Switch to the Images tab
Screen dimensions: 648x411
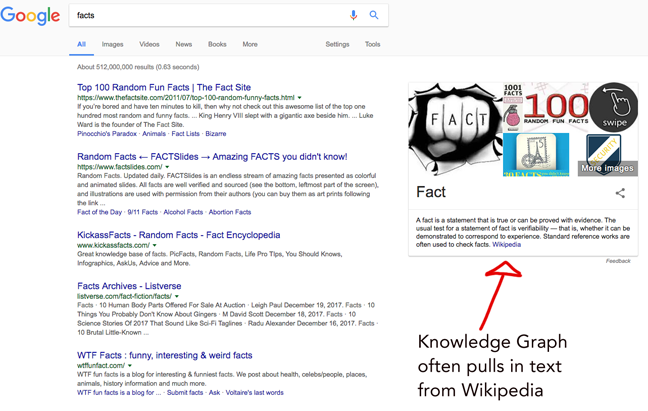click(112, 44)
